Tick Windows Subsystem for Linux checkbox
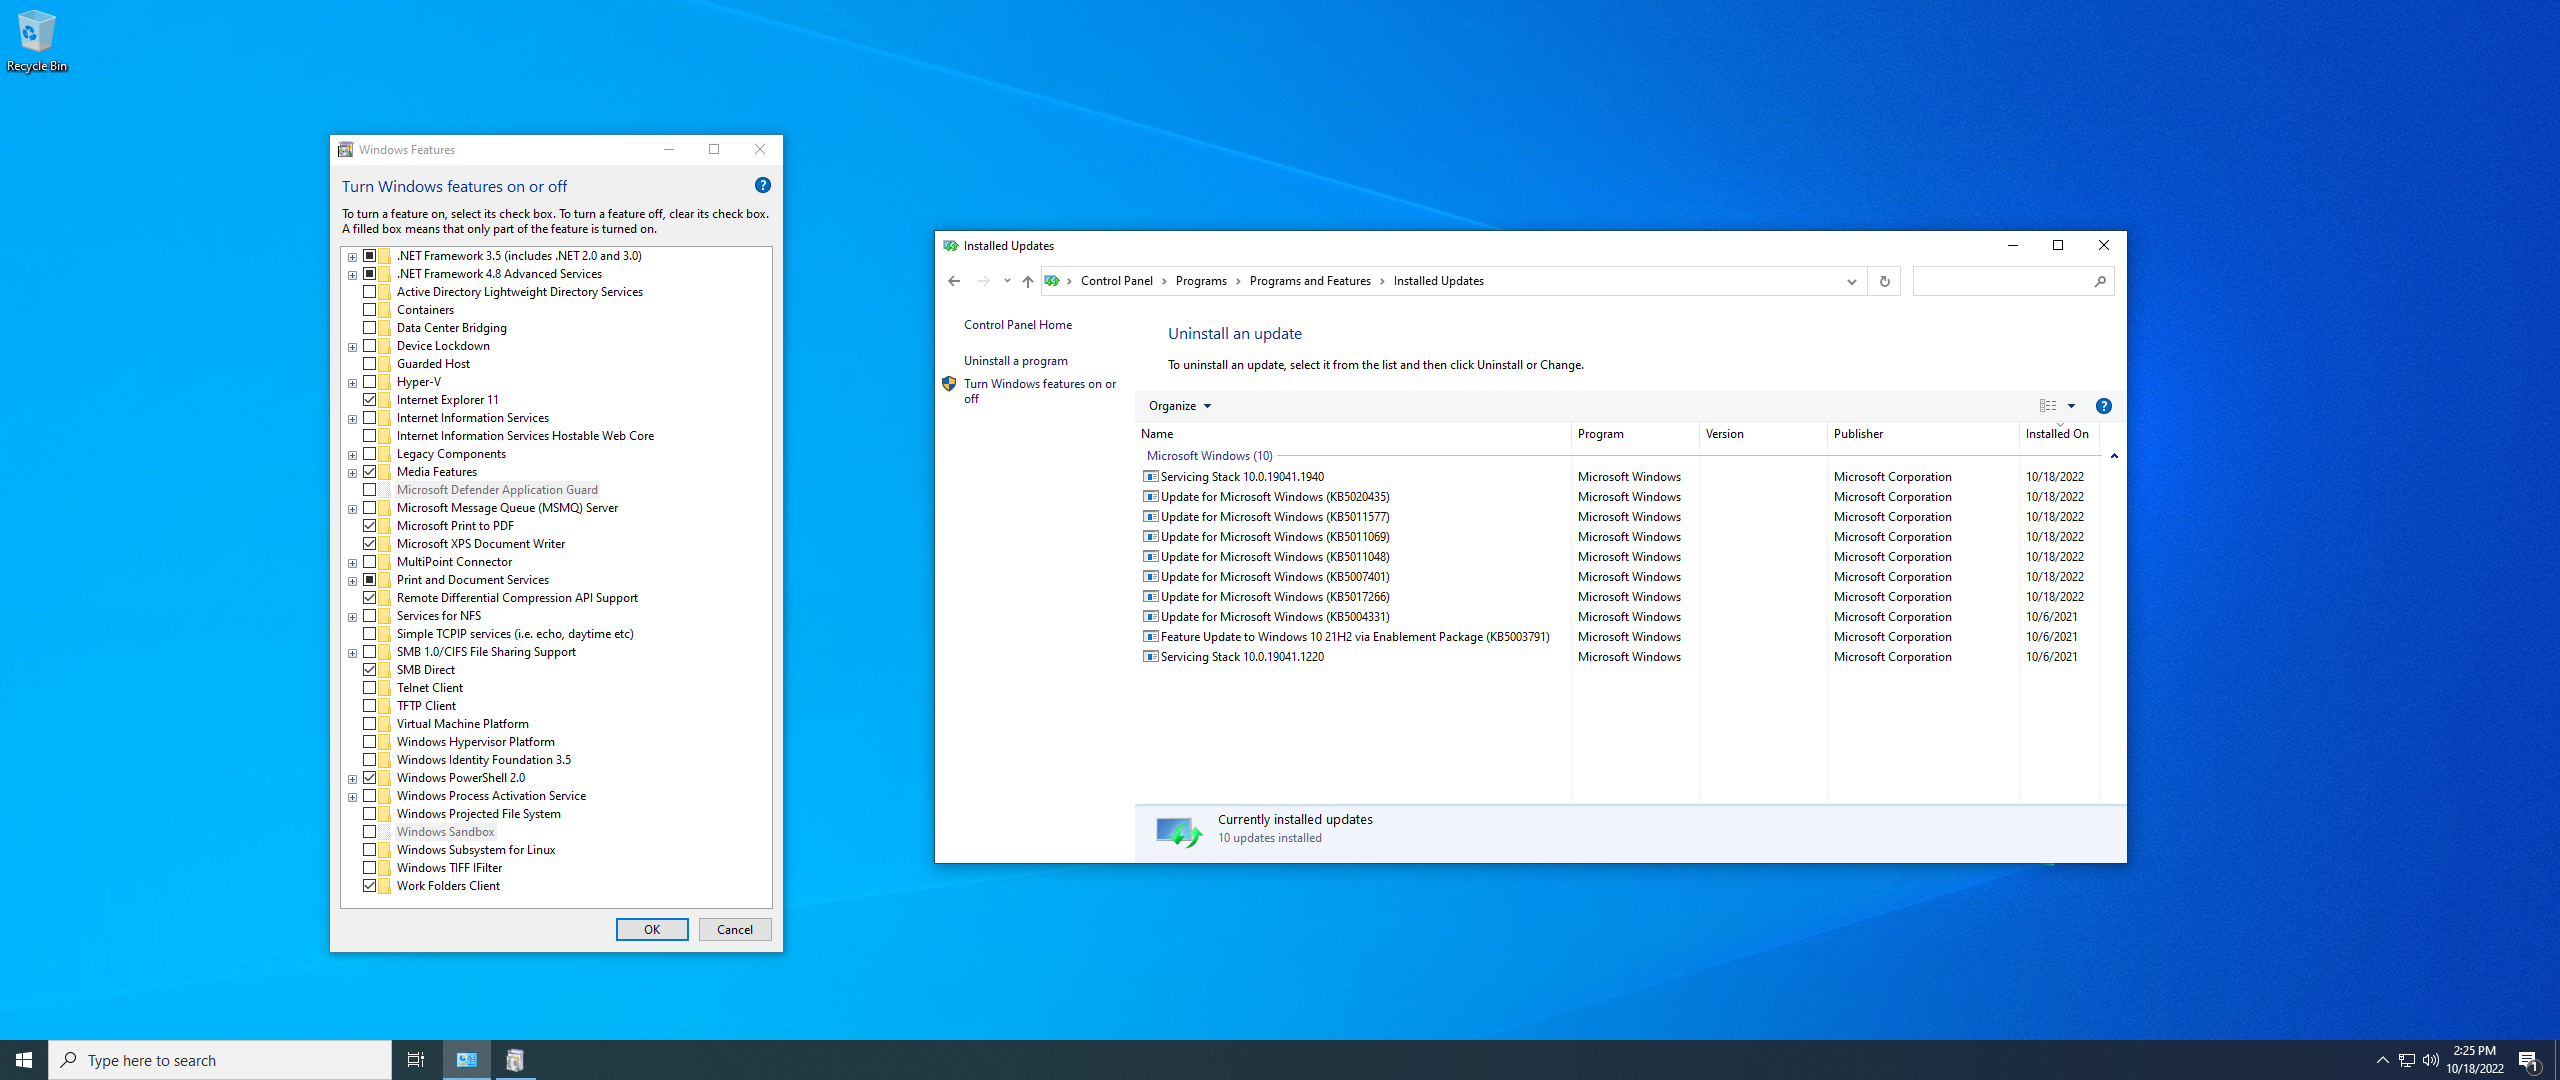 pyautogui.click(x=370, y=850)
